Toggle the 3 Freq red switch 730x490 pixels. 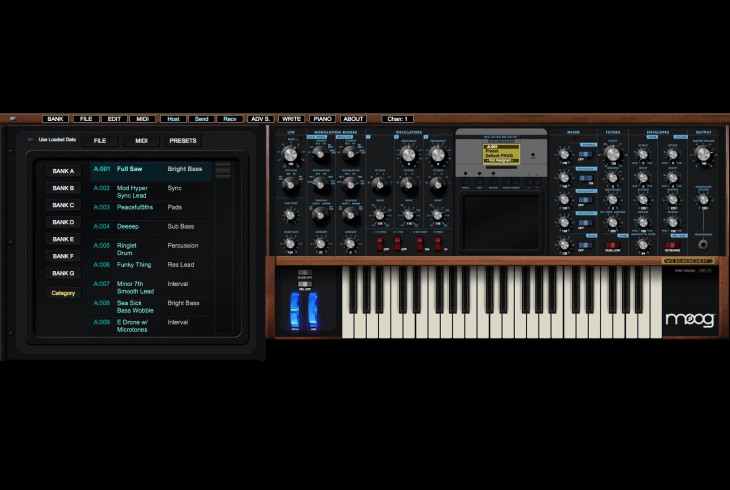point(438,242)
